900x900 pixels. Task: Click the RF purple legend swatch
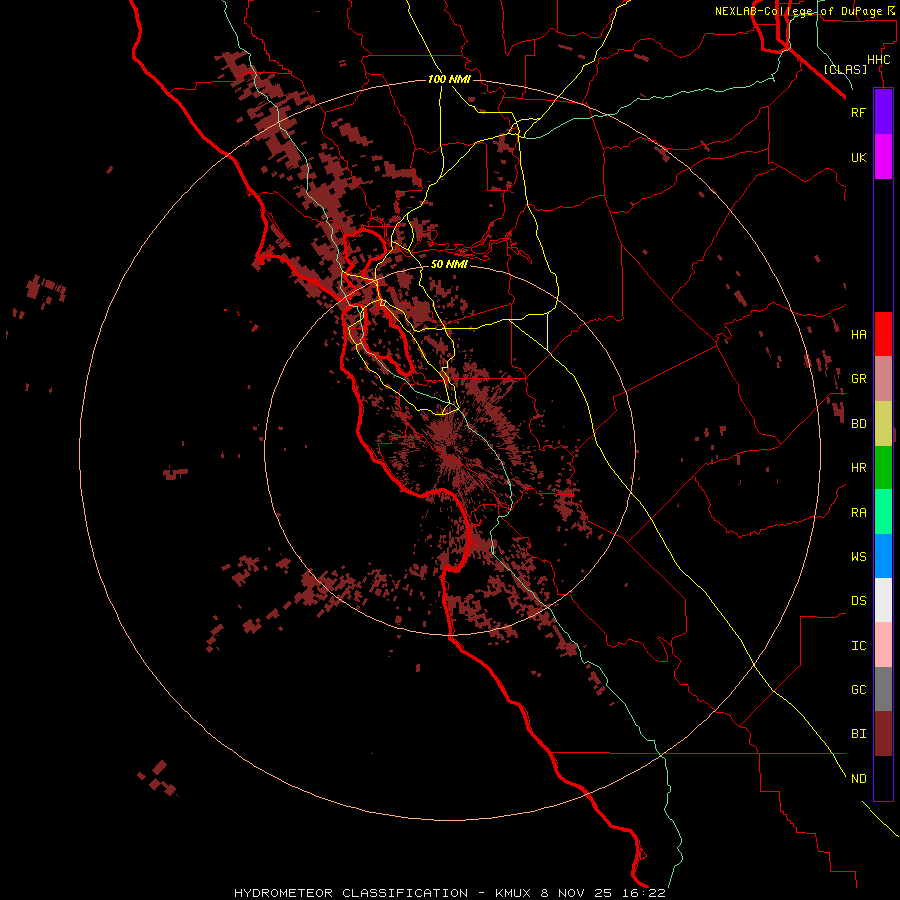(883, 112)
